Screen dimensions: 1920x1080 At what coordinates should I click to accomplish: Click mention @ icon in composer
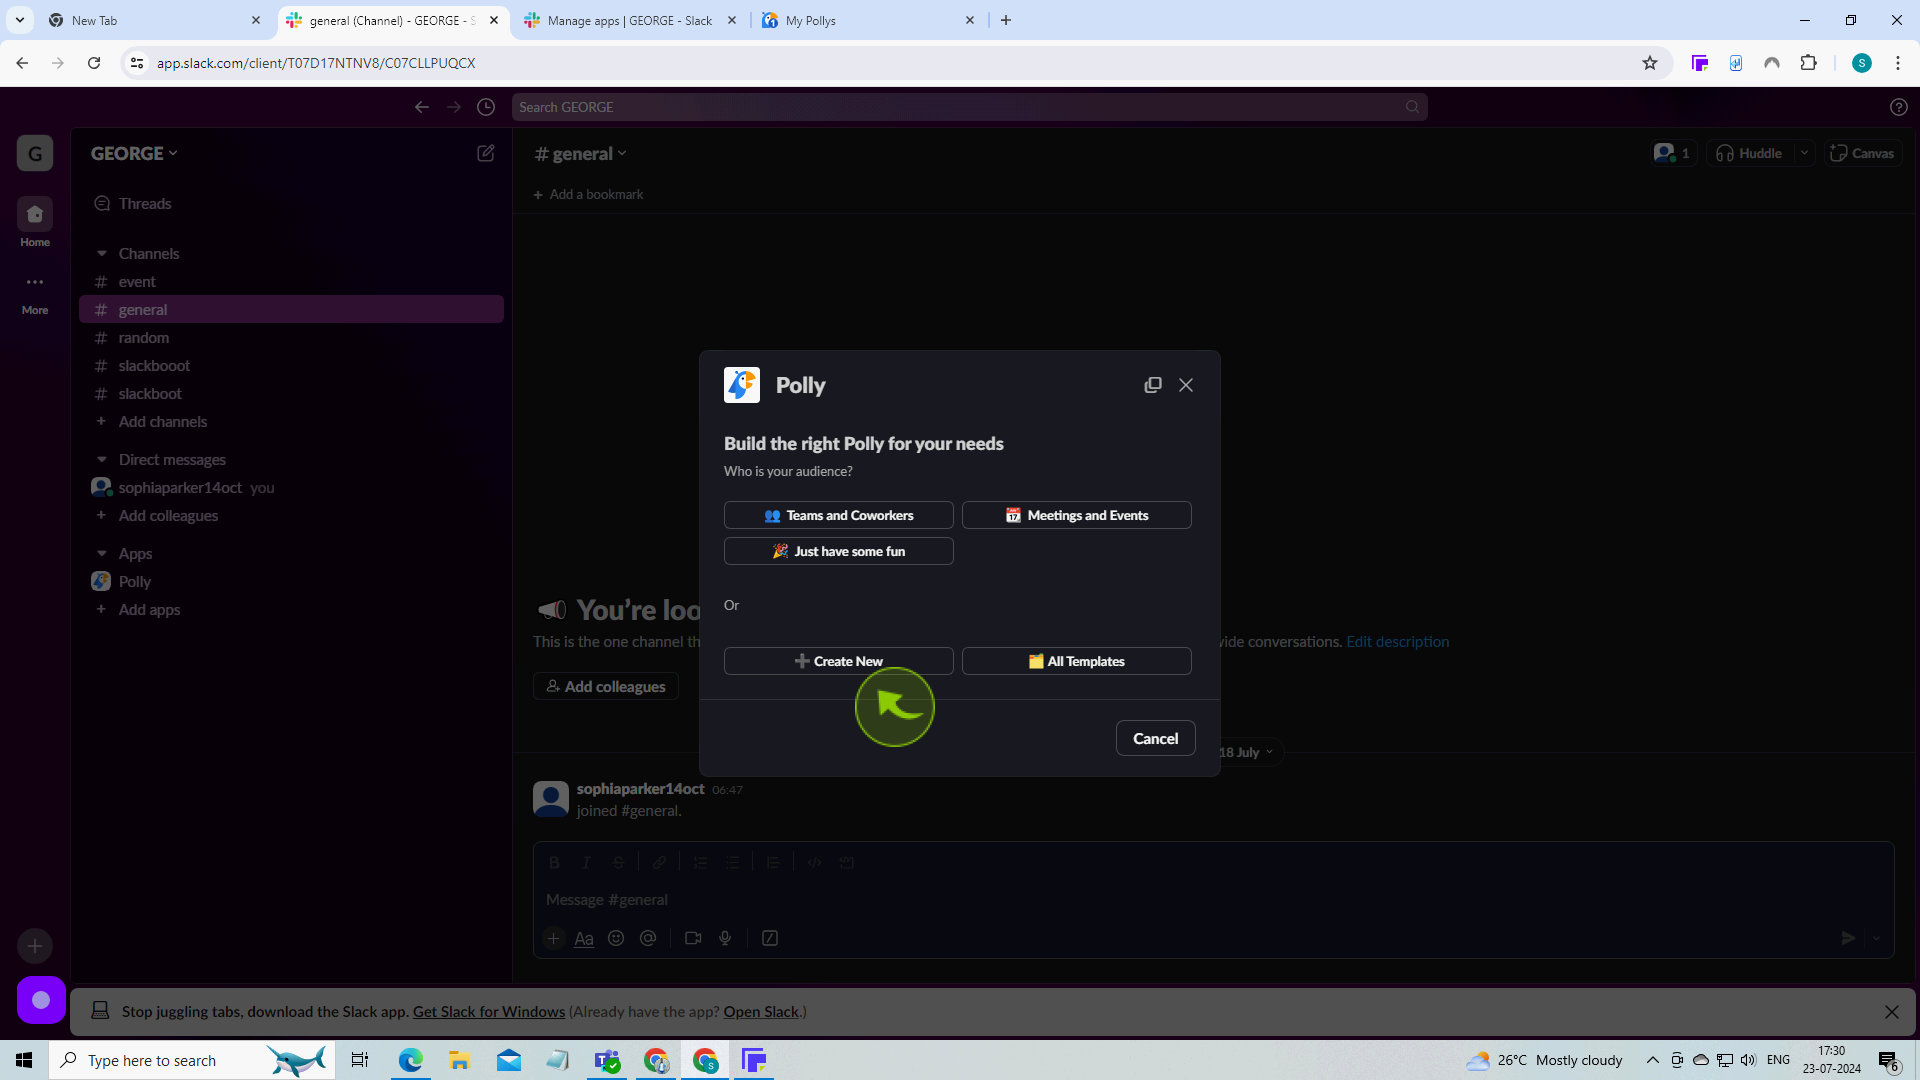(648, 938)
